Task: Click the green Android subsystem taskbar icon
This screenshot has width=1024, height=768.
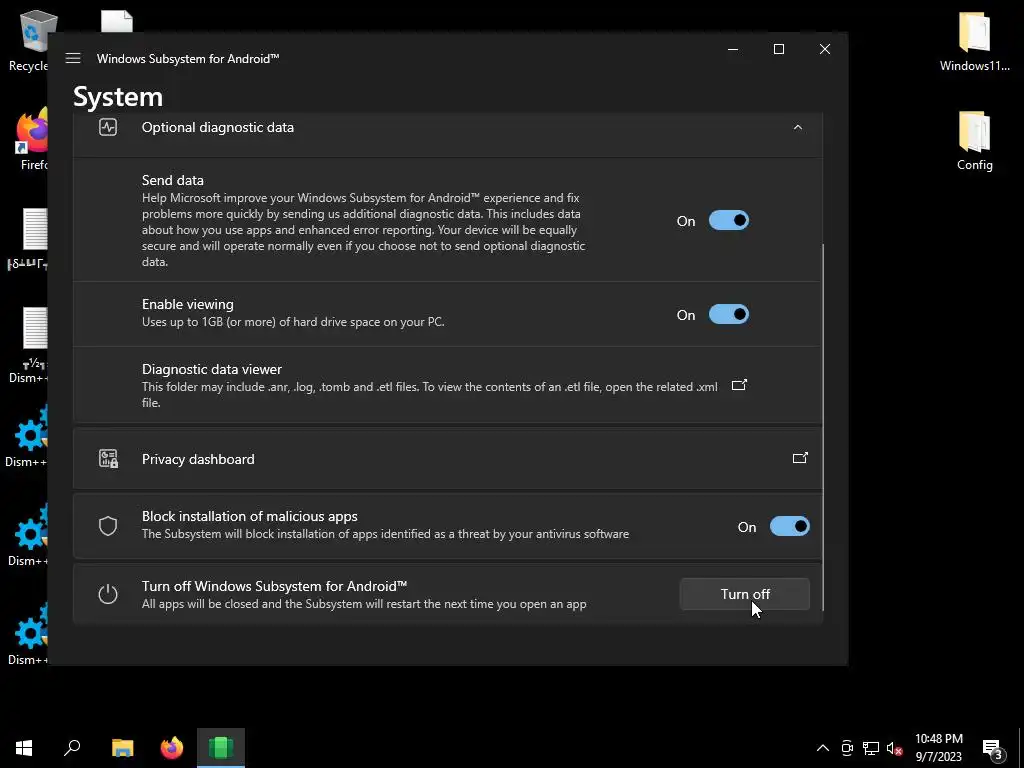Action: pyautogui.click(x=221, y=748)
